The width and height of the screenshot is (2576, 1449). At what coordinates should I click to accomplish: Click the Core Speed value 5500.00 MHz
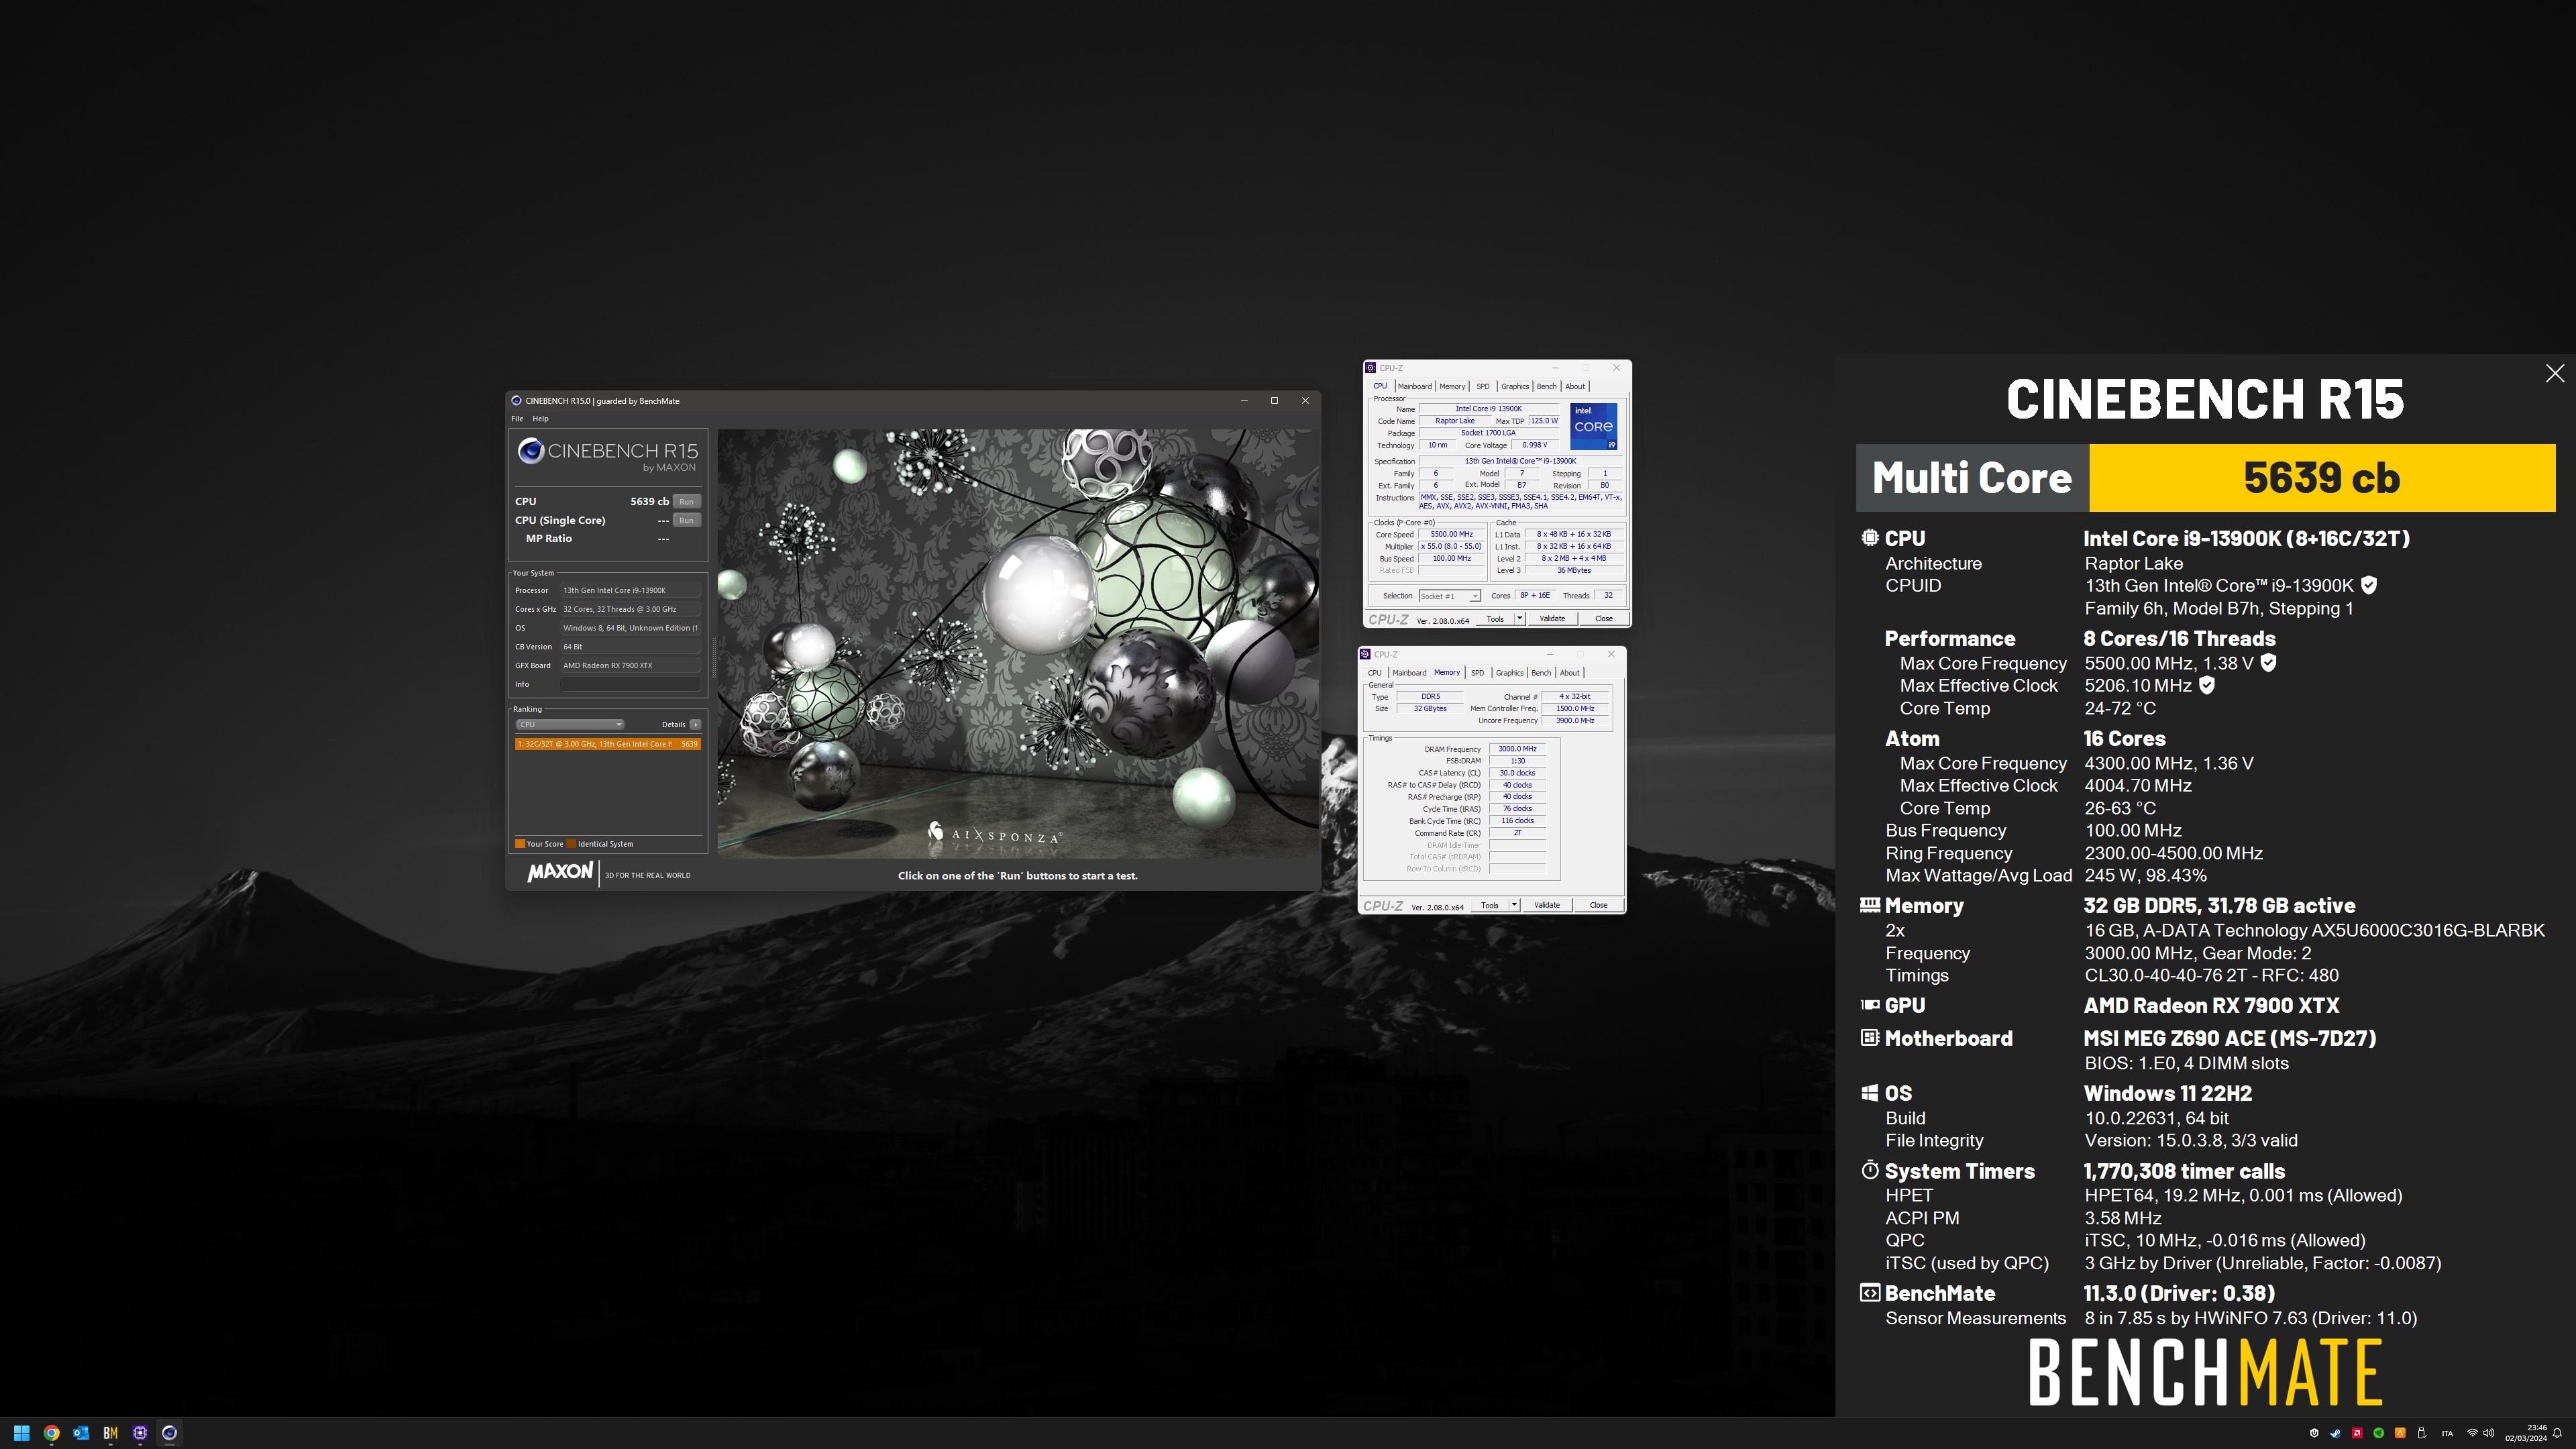(x=1452, y=534)
